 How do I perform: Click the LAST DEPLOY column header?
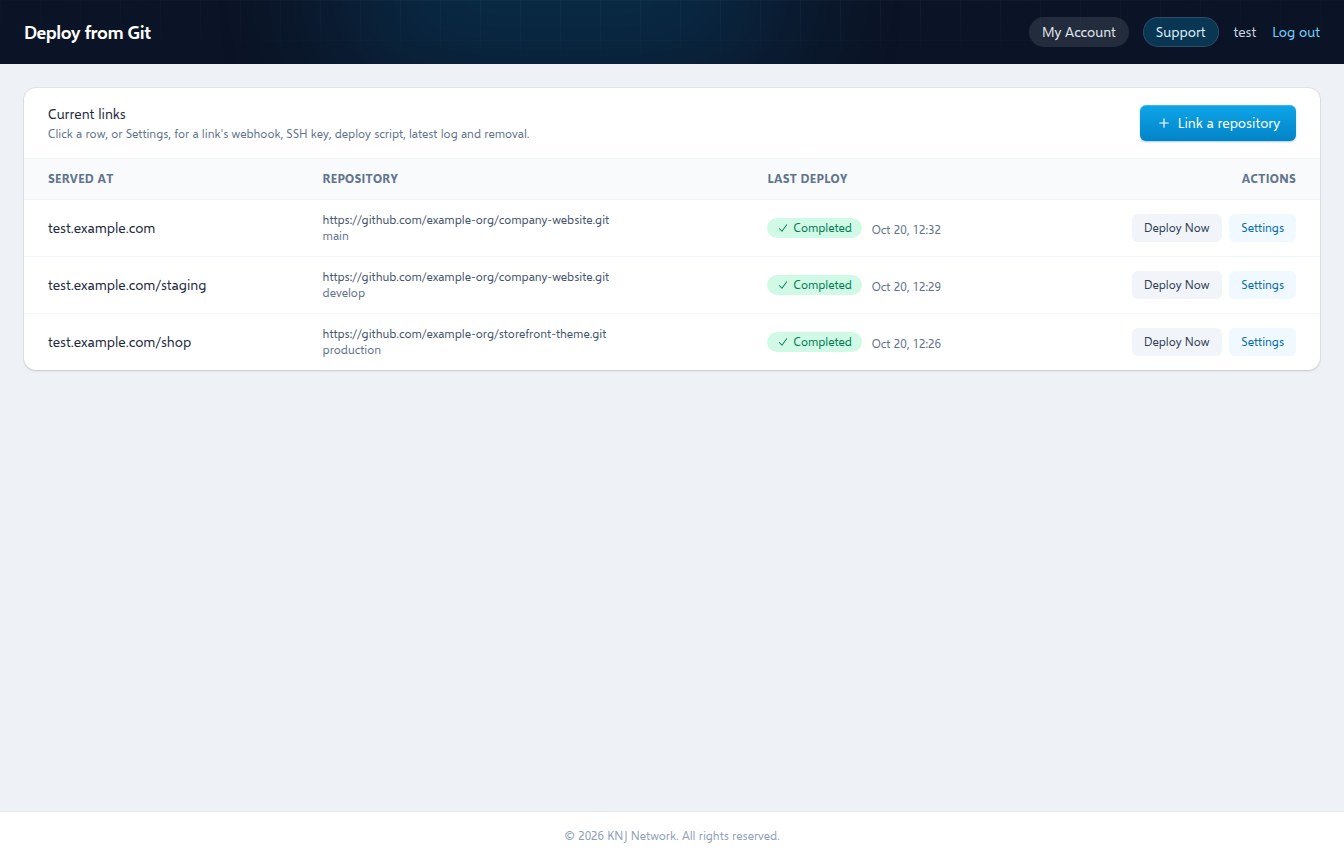point(807,179)
